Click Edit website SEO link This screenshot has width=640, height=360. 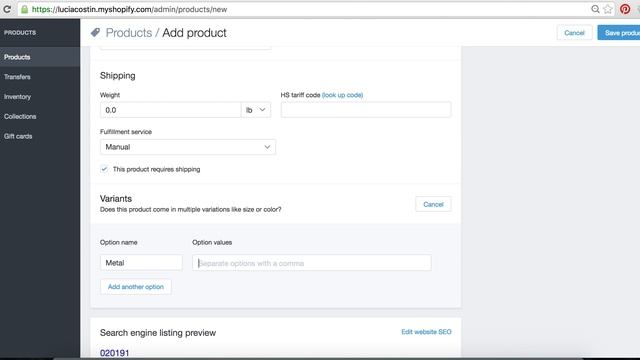click(426, 332)
